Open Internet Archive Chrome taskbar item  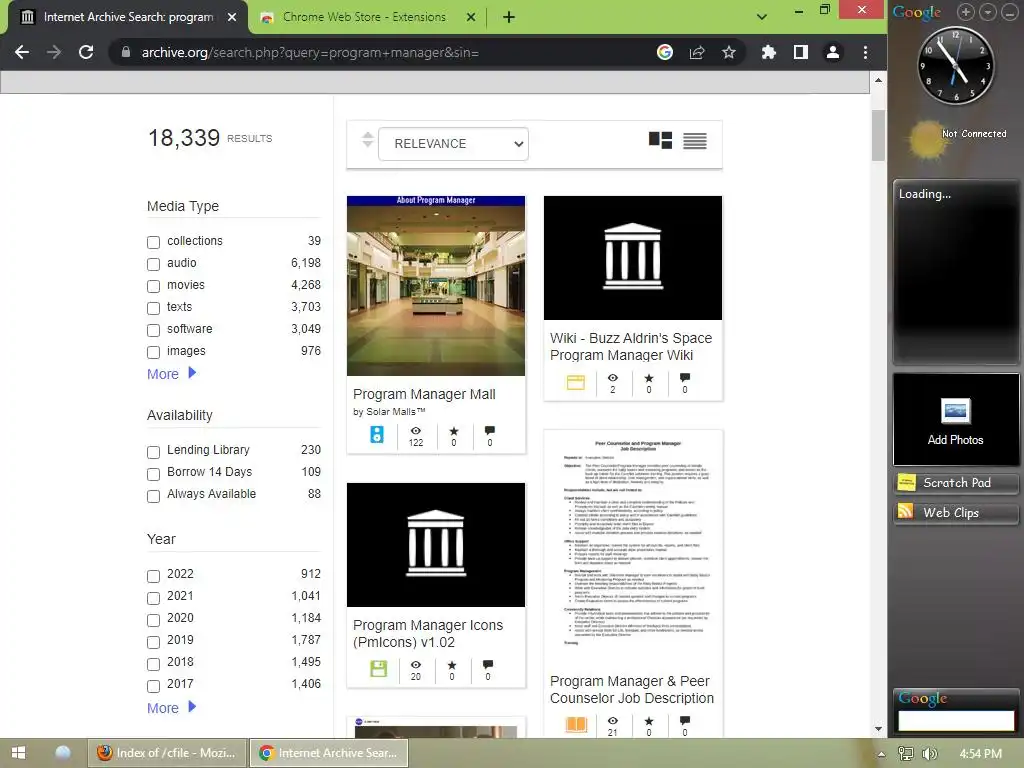(328, 752)
